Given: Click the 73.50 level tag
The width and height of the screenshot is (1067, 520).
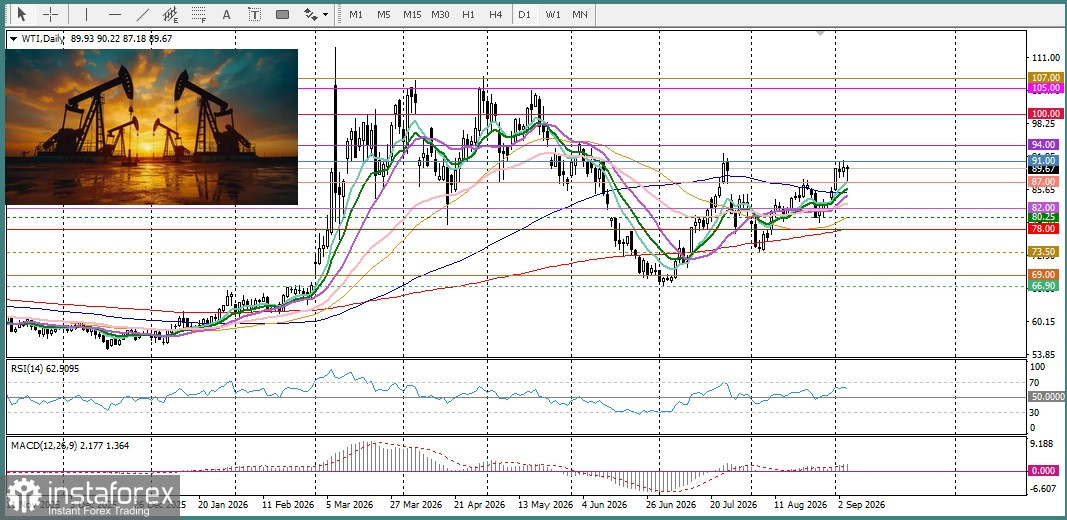Looking at the screenshot, I should pyautogui.click(x=1045, y=252).
